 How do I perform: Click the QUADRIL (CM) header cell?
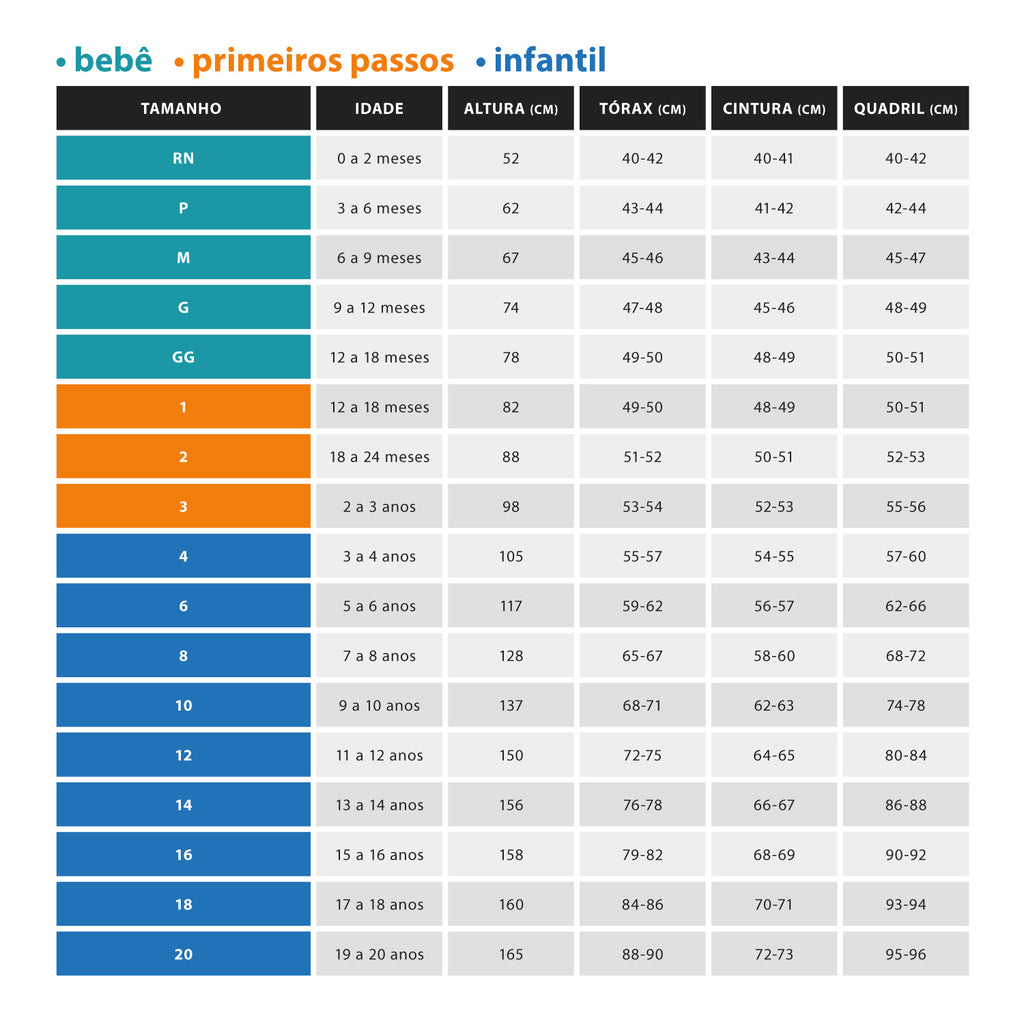905,108
